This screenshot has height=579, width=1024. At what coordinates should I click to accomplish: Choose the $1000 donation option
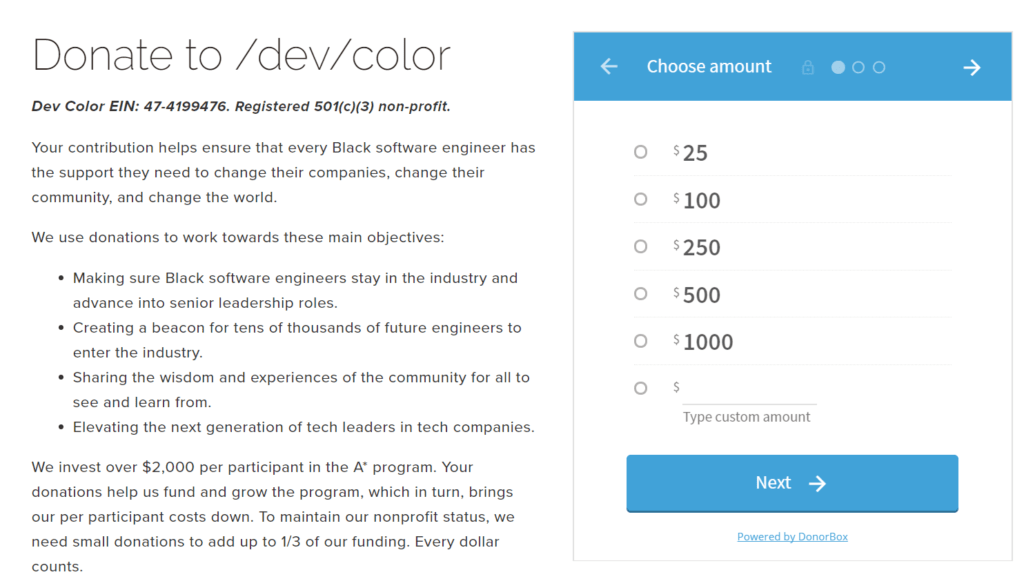coord(641,341)
